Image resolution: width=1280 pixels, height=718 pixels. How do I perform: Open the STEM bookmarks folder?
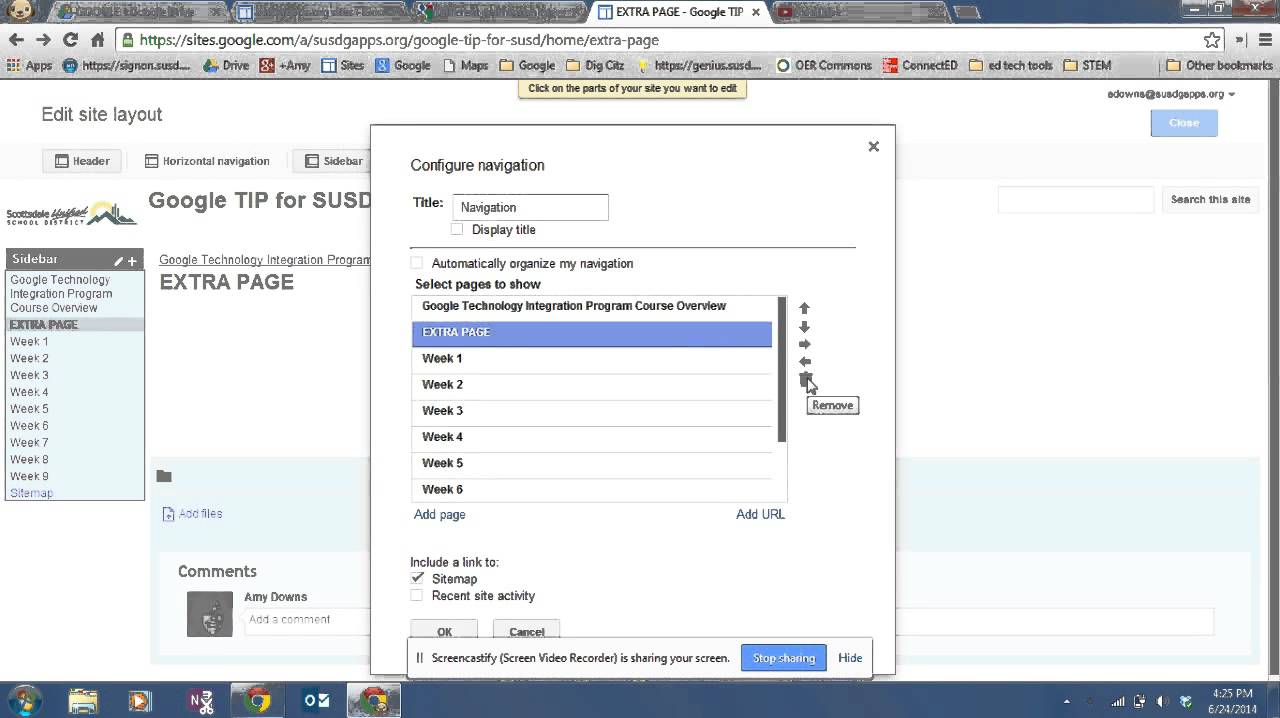(1087, 65)
